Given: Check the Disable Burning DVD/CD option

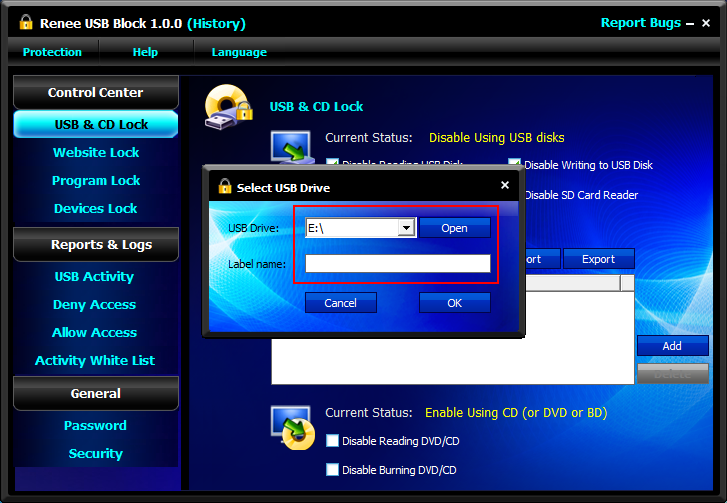Looking at the screenshot, I should coord(333,470).
